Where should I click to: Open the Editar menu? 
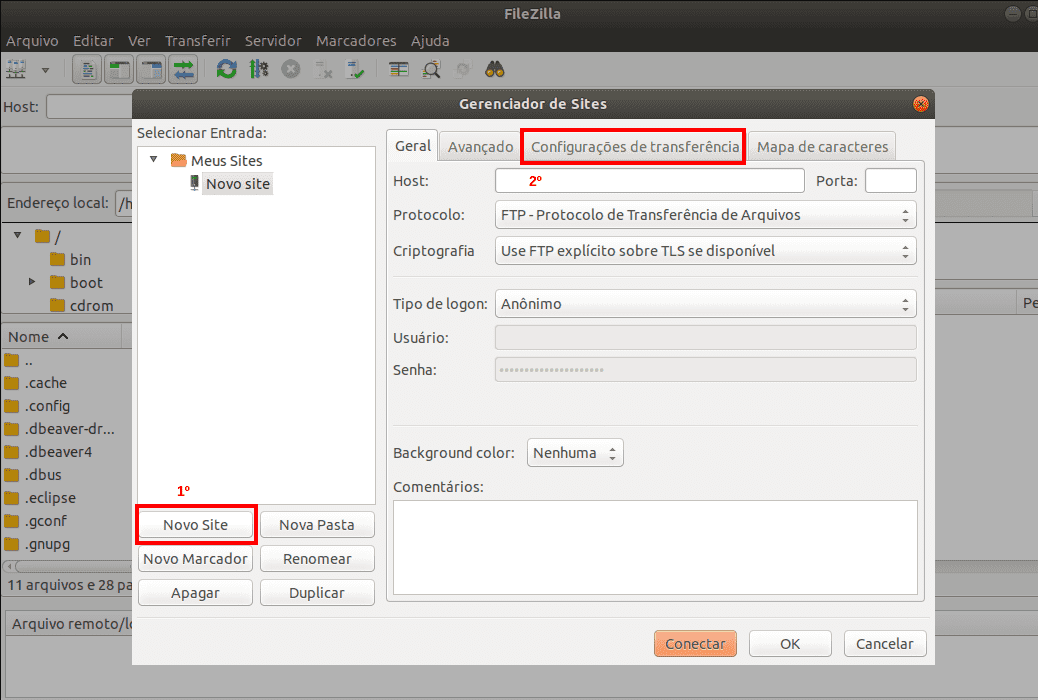pos(93,41)
